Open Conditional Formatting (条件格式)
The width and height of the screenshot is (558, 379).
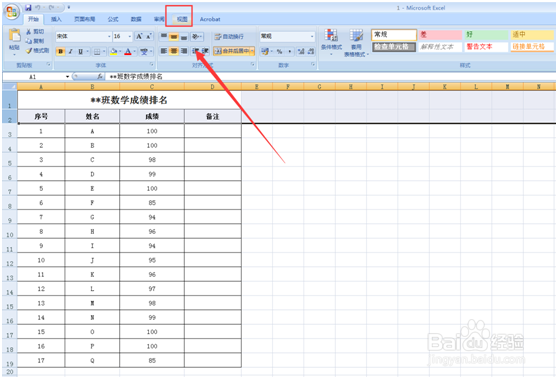coord(331,42)
